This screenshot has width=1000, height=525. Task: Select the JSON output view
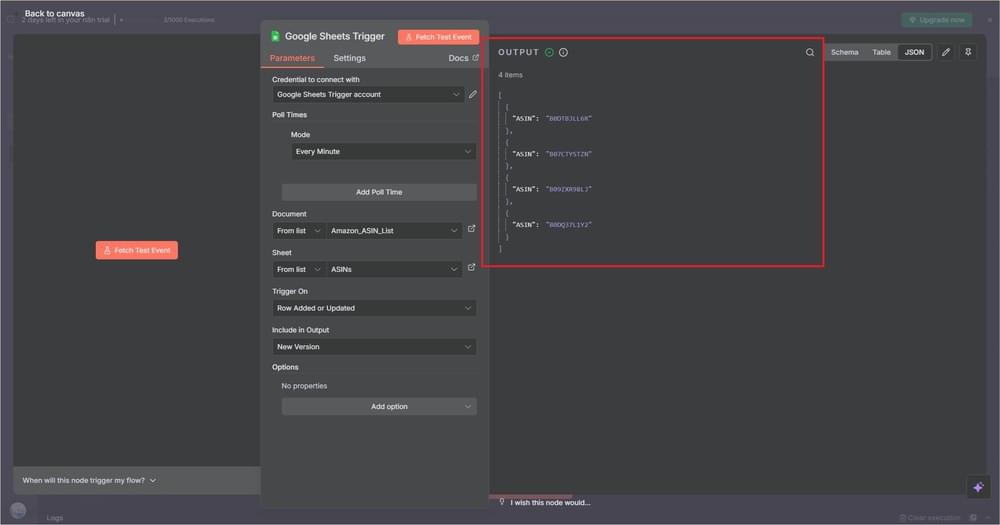pyautogui.click(x=914, y=52)
